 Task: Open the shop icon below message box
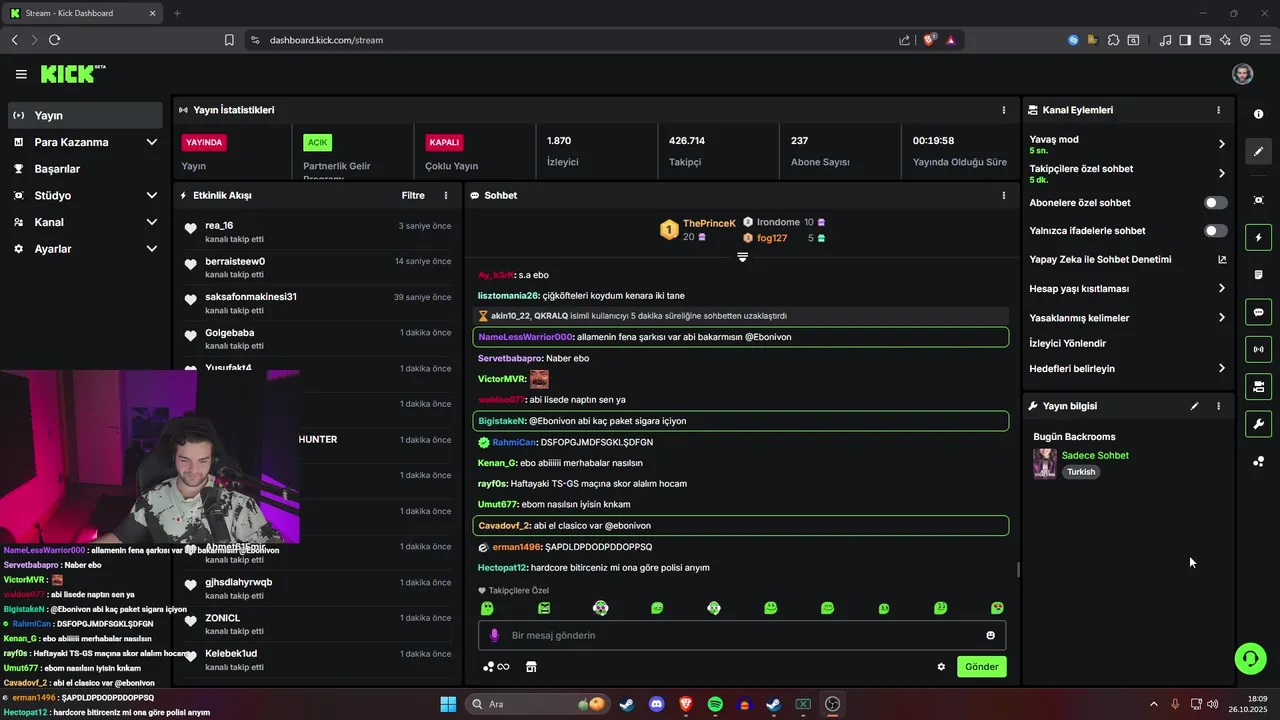point(531,667)
